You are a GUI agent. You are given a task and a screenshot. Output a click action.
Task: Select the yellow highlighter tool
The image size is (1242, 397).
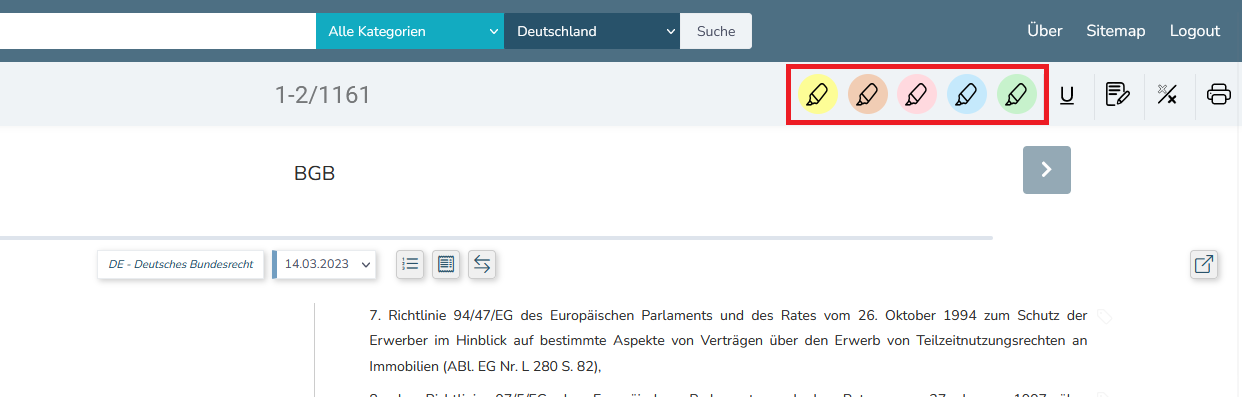pyautogui.click(x=817, y=95)
